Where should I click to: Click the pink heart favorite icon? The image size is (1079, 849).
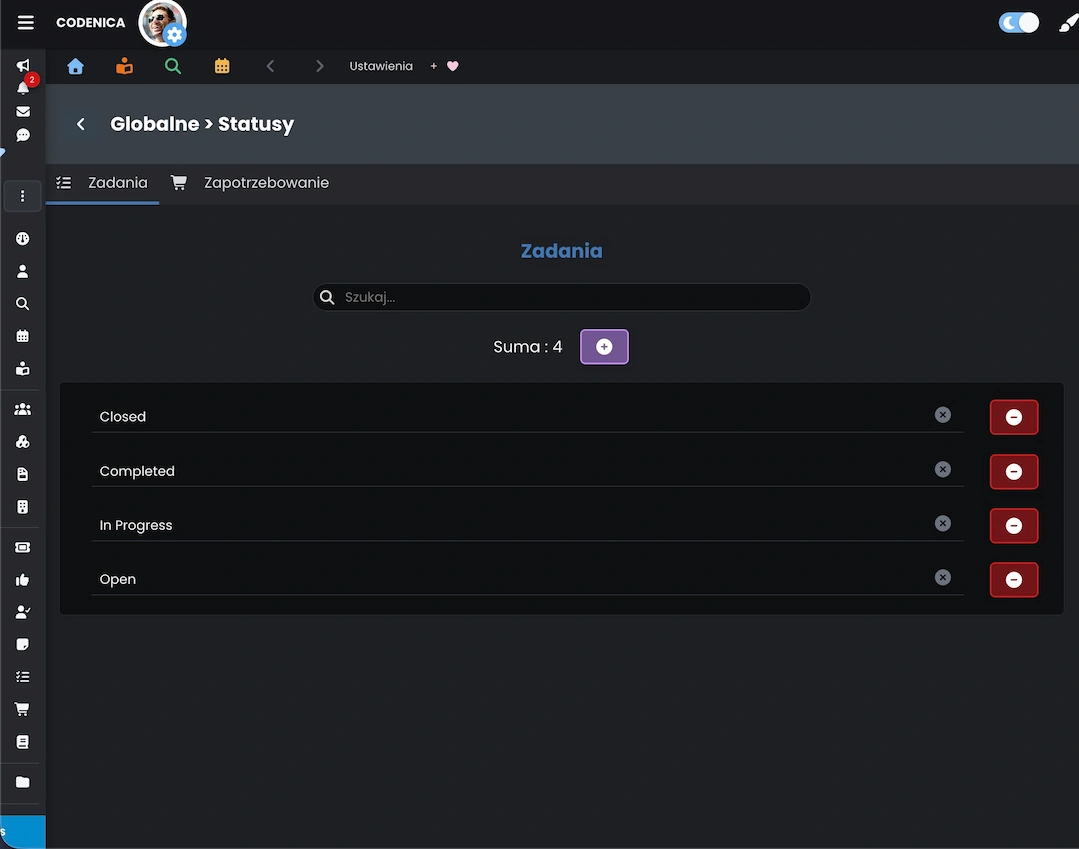[x=452, y=66]
